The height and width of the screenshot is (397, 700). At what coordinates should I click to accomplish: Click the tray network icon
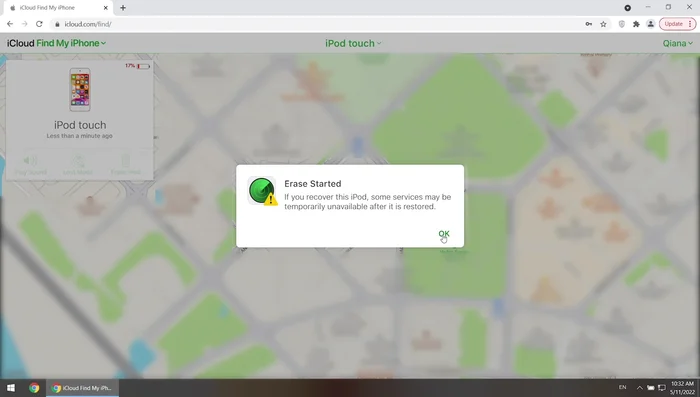click(x=662, y=388)
